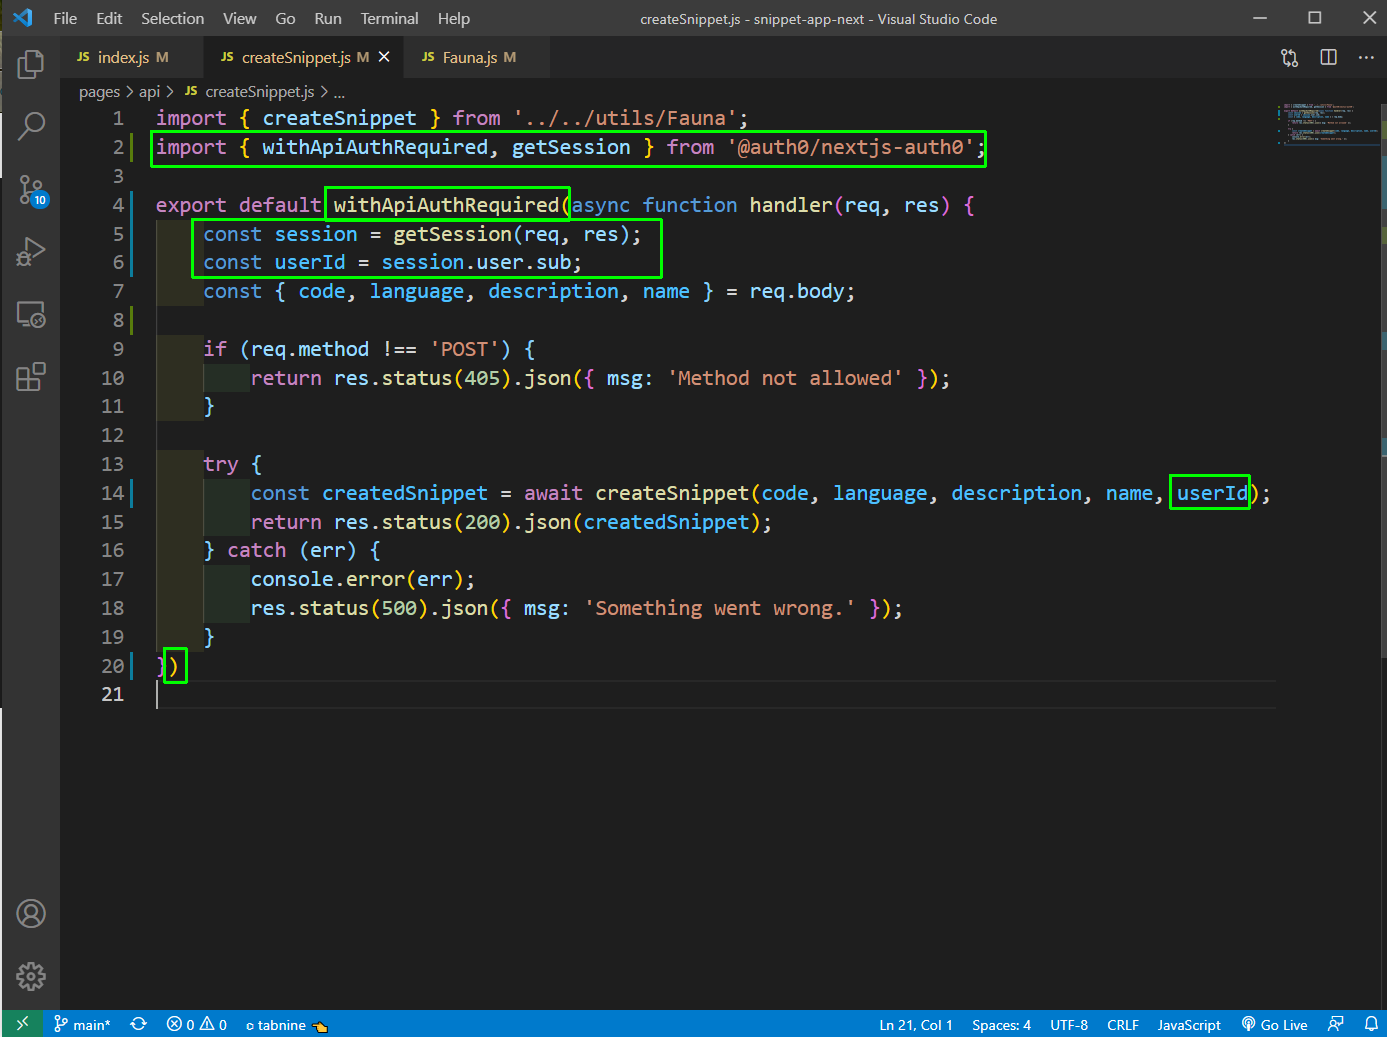Click the VS Code logo icon
This screenshot has width=1387, height=1037.
coord(23,18)
